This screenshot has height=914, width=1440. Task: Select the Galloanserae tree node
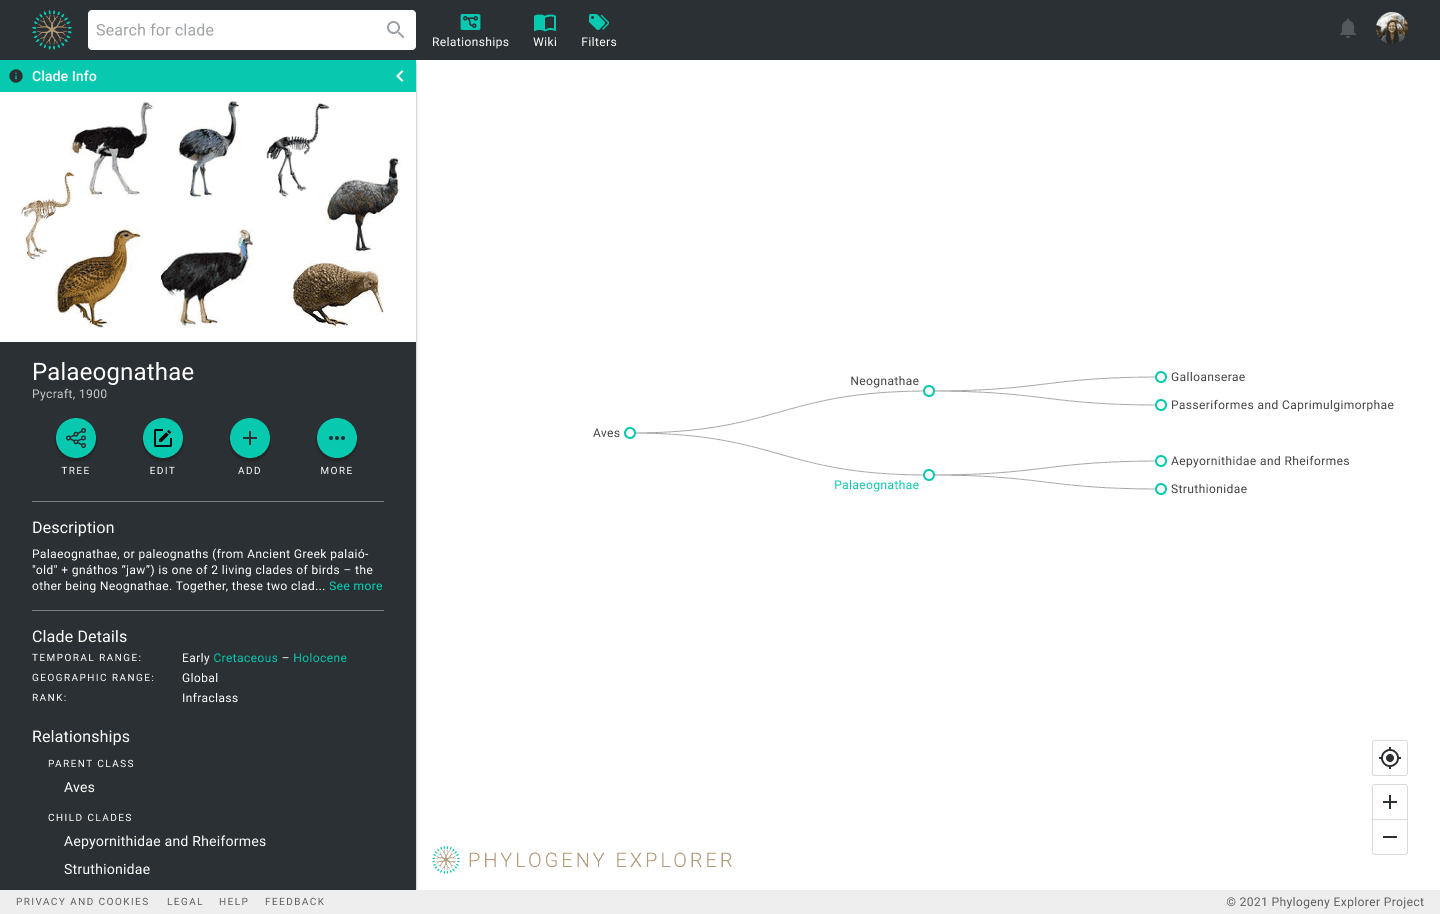pyautogui.click(x=1161, y=377)
